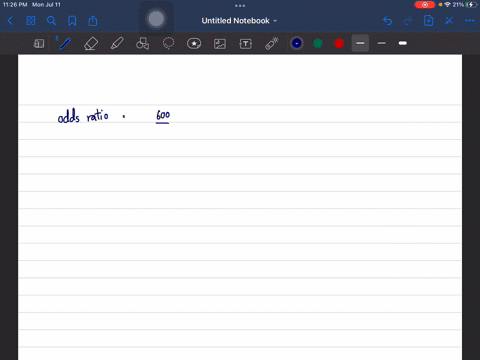Choose the dark blue pen color

pos(297,43)
